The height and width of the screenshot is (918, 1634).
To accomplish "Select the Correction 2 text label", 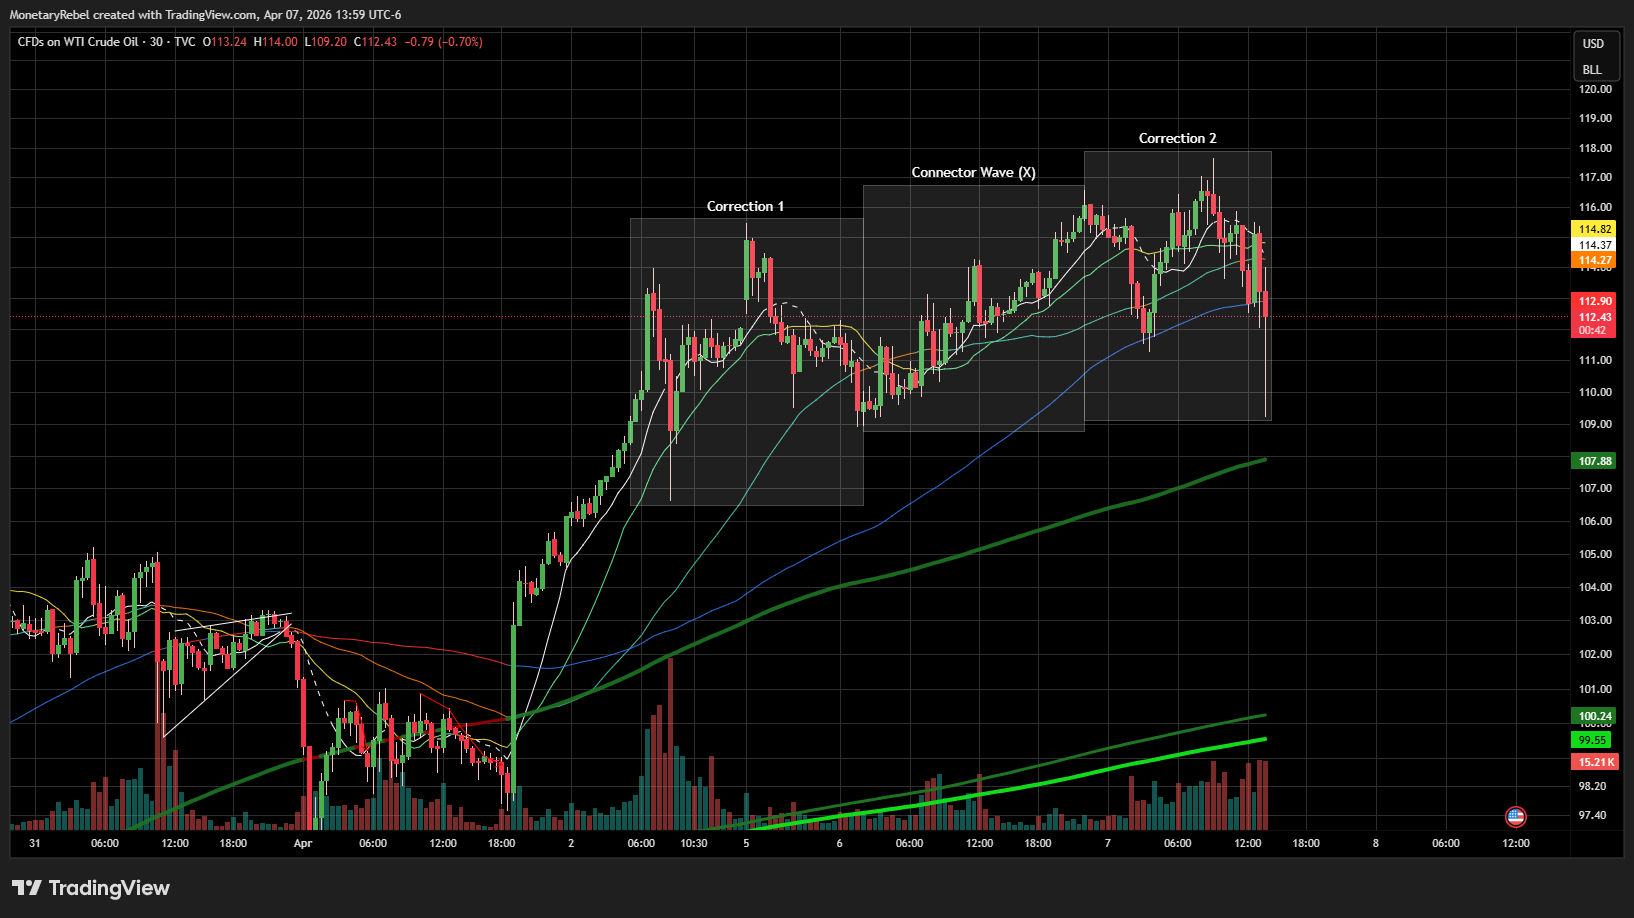I will point(1177,138).
